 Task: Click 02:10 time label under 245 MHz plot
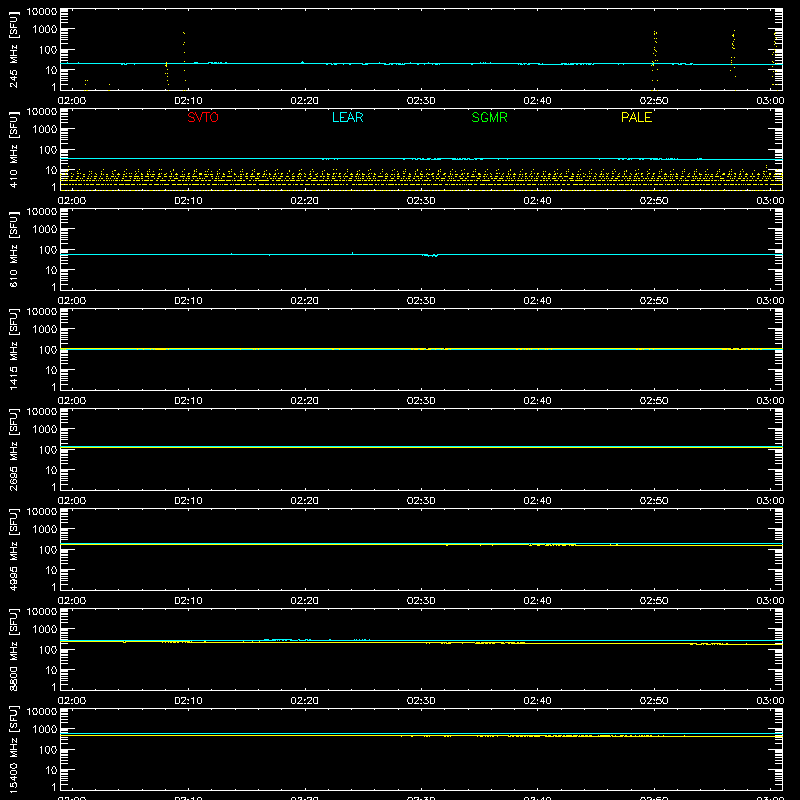188,101
